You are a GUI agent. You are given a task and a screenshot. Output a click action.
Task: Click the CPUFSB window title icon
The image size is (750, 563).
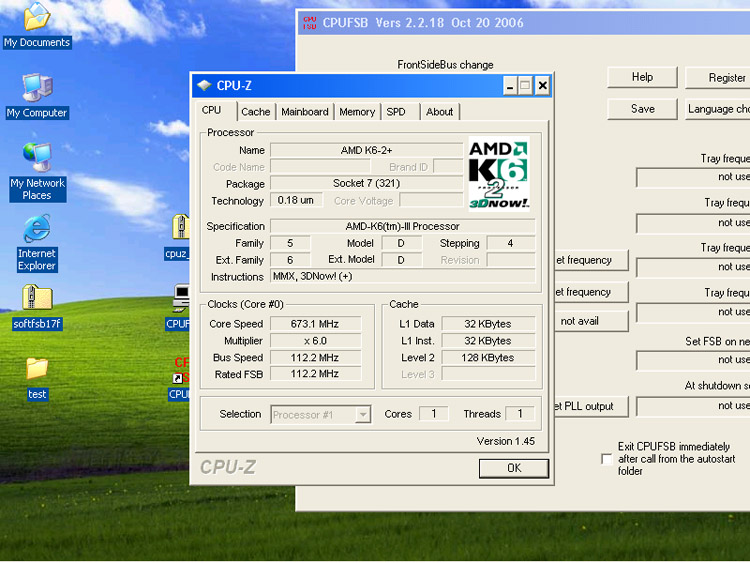[309, 22]
